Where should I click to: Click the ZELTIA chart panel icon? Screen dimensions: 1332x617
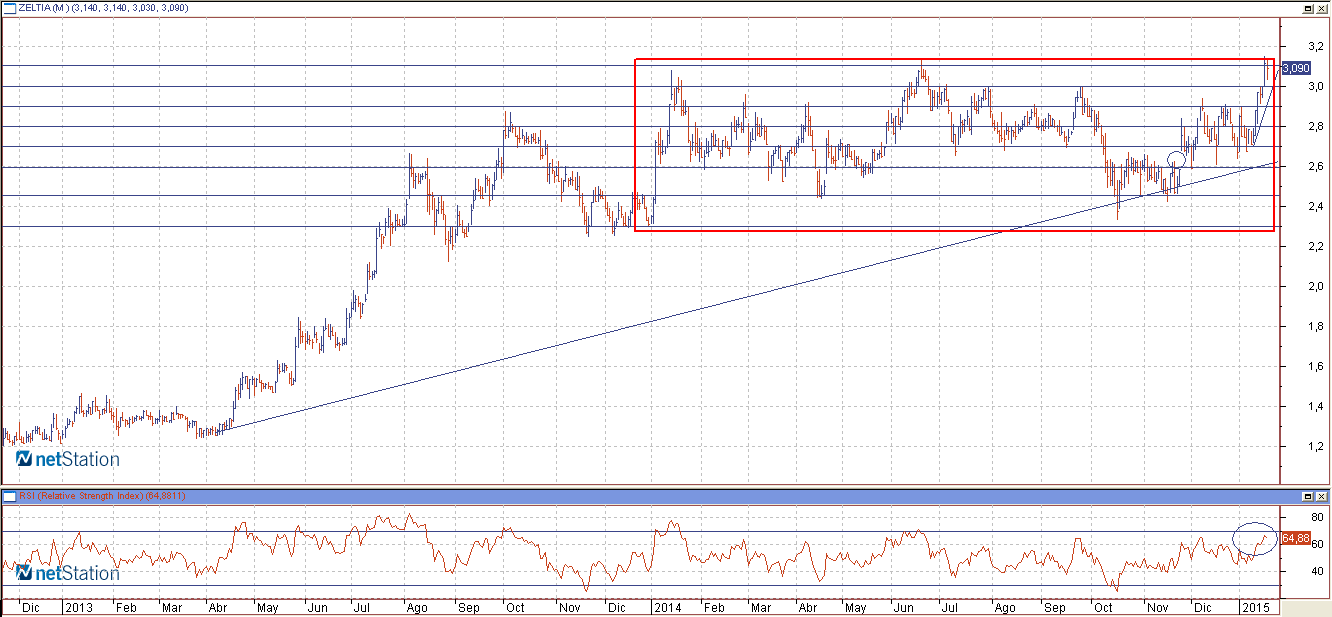coord(9,8)
